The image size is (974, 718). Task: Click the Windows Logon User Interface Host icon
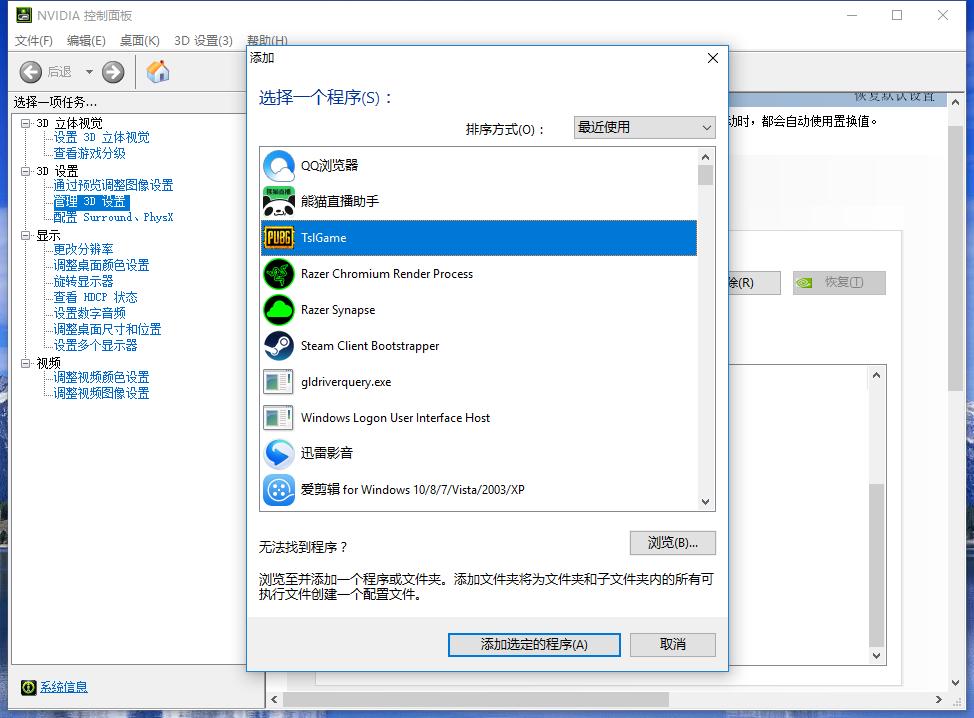coord(278,418)
